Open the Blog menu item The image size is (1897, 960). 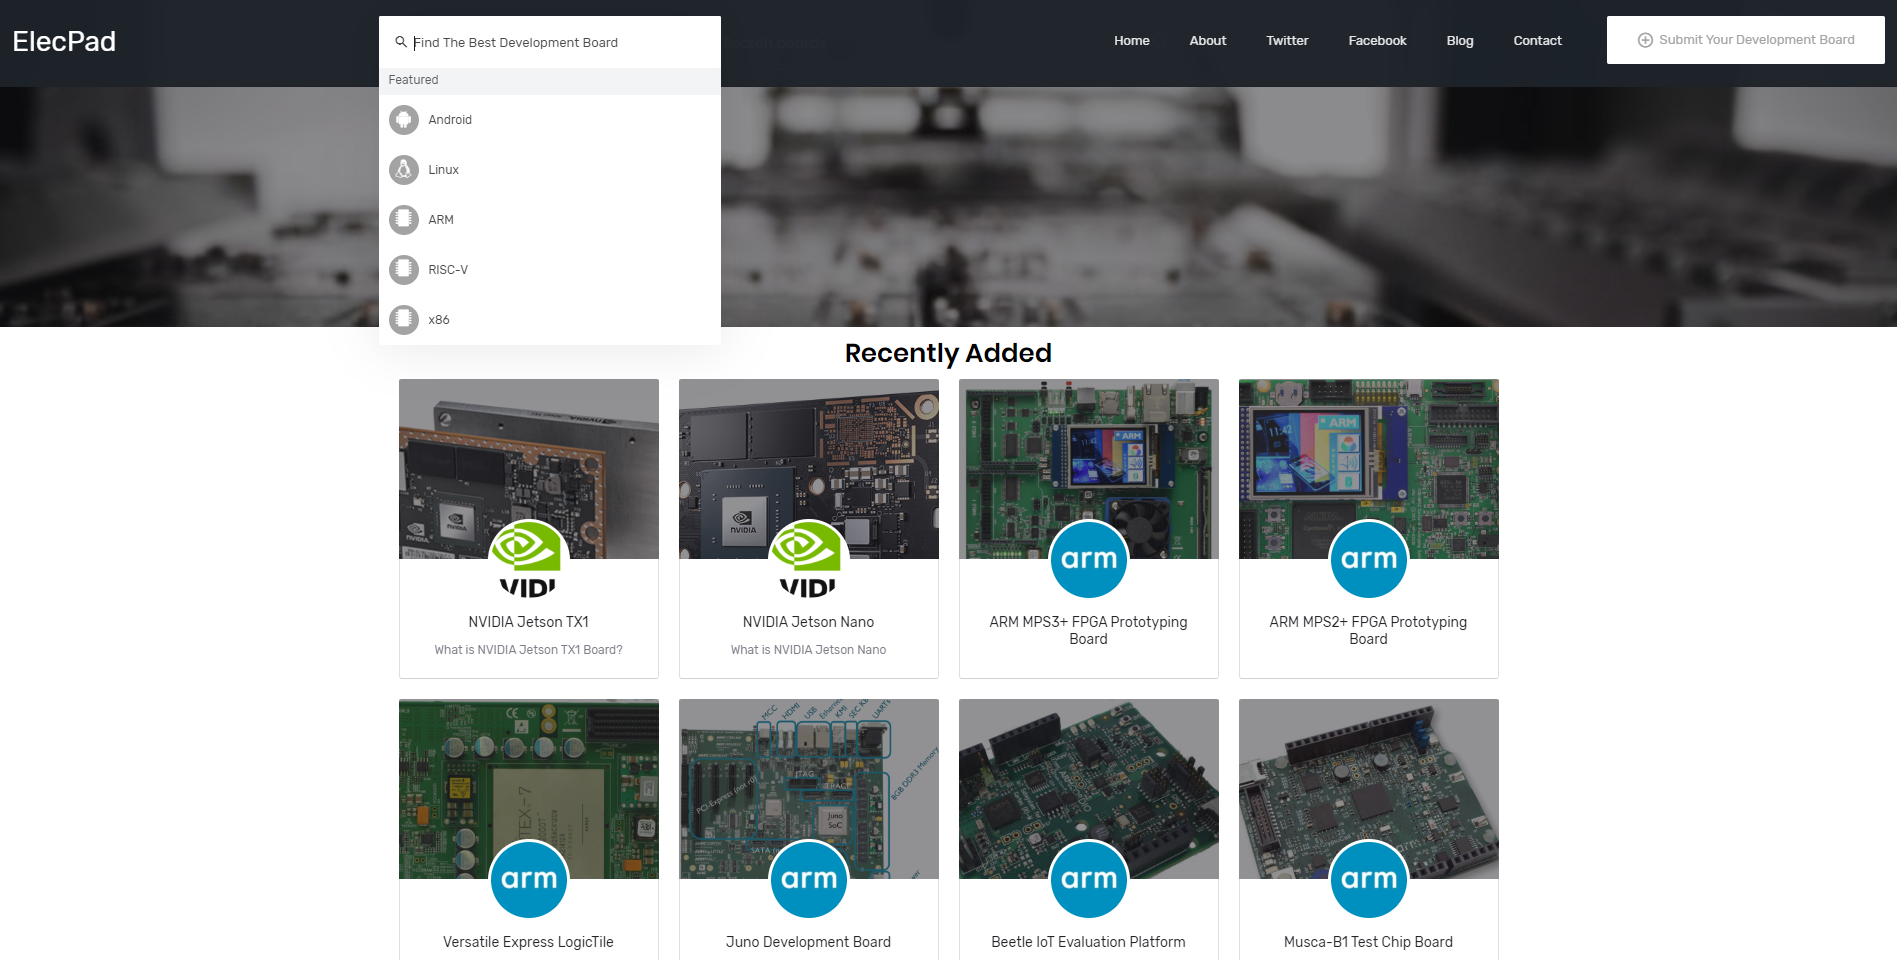[x=1460, y=41]
